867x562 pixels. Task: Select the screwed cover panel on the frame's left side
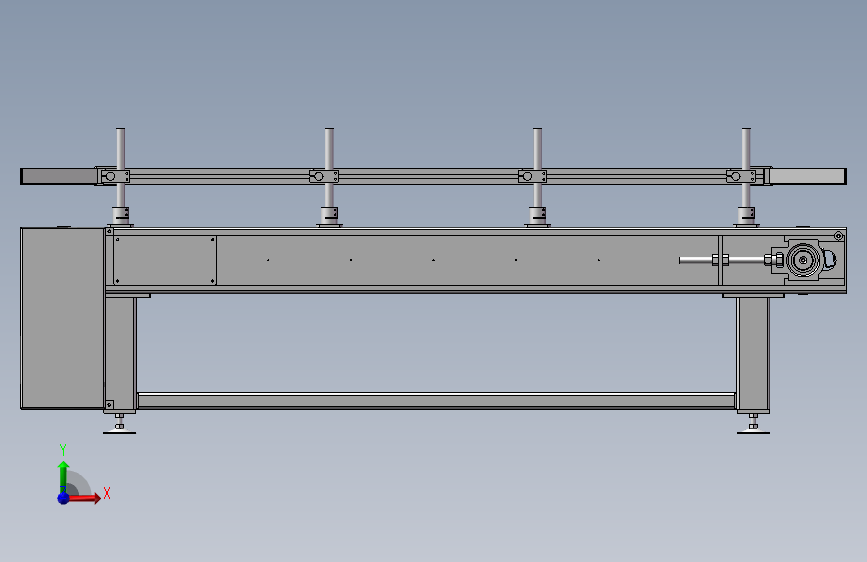click(165, 261)
